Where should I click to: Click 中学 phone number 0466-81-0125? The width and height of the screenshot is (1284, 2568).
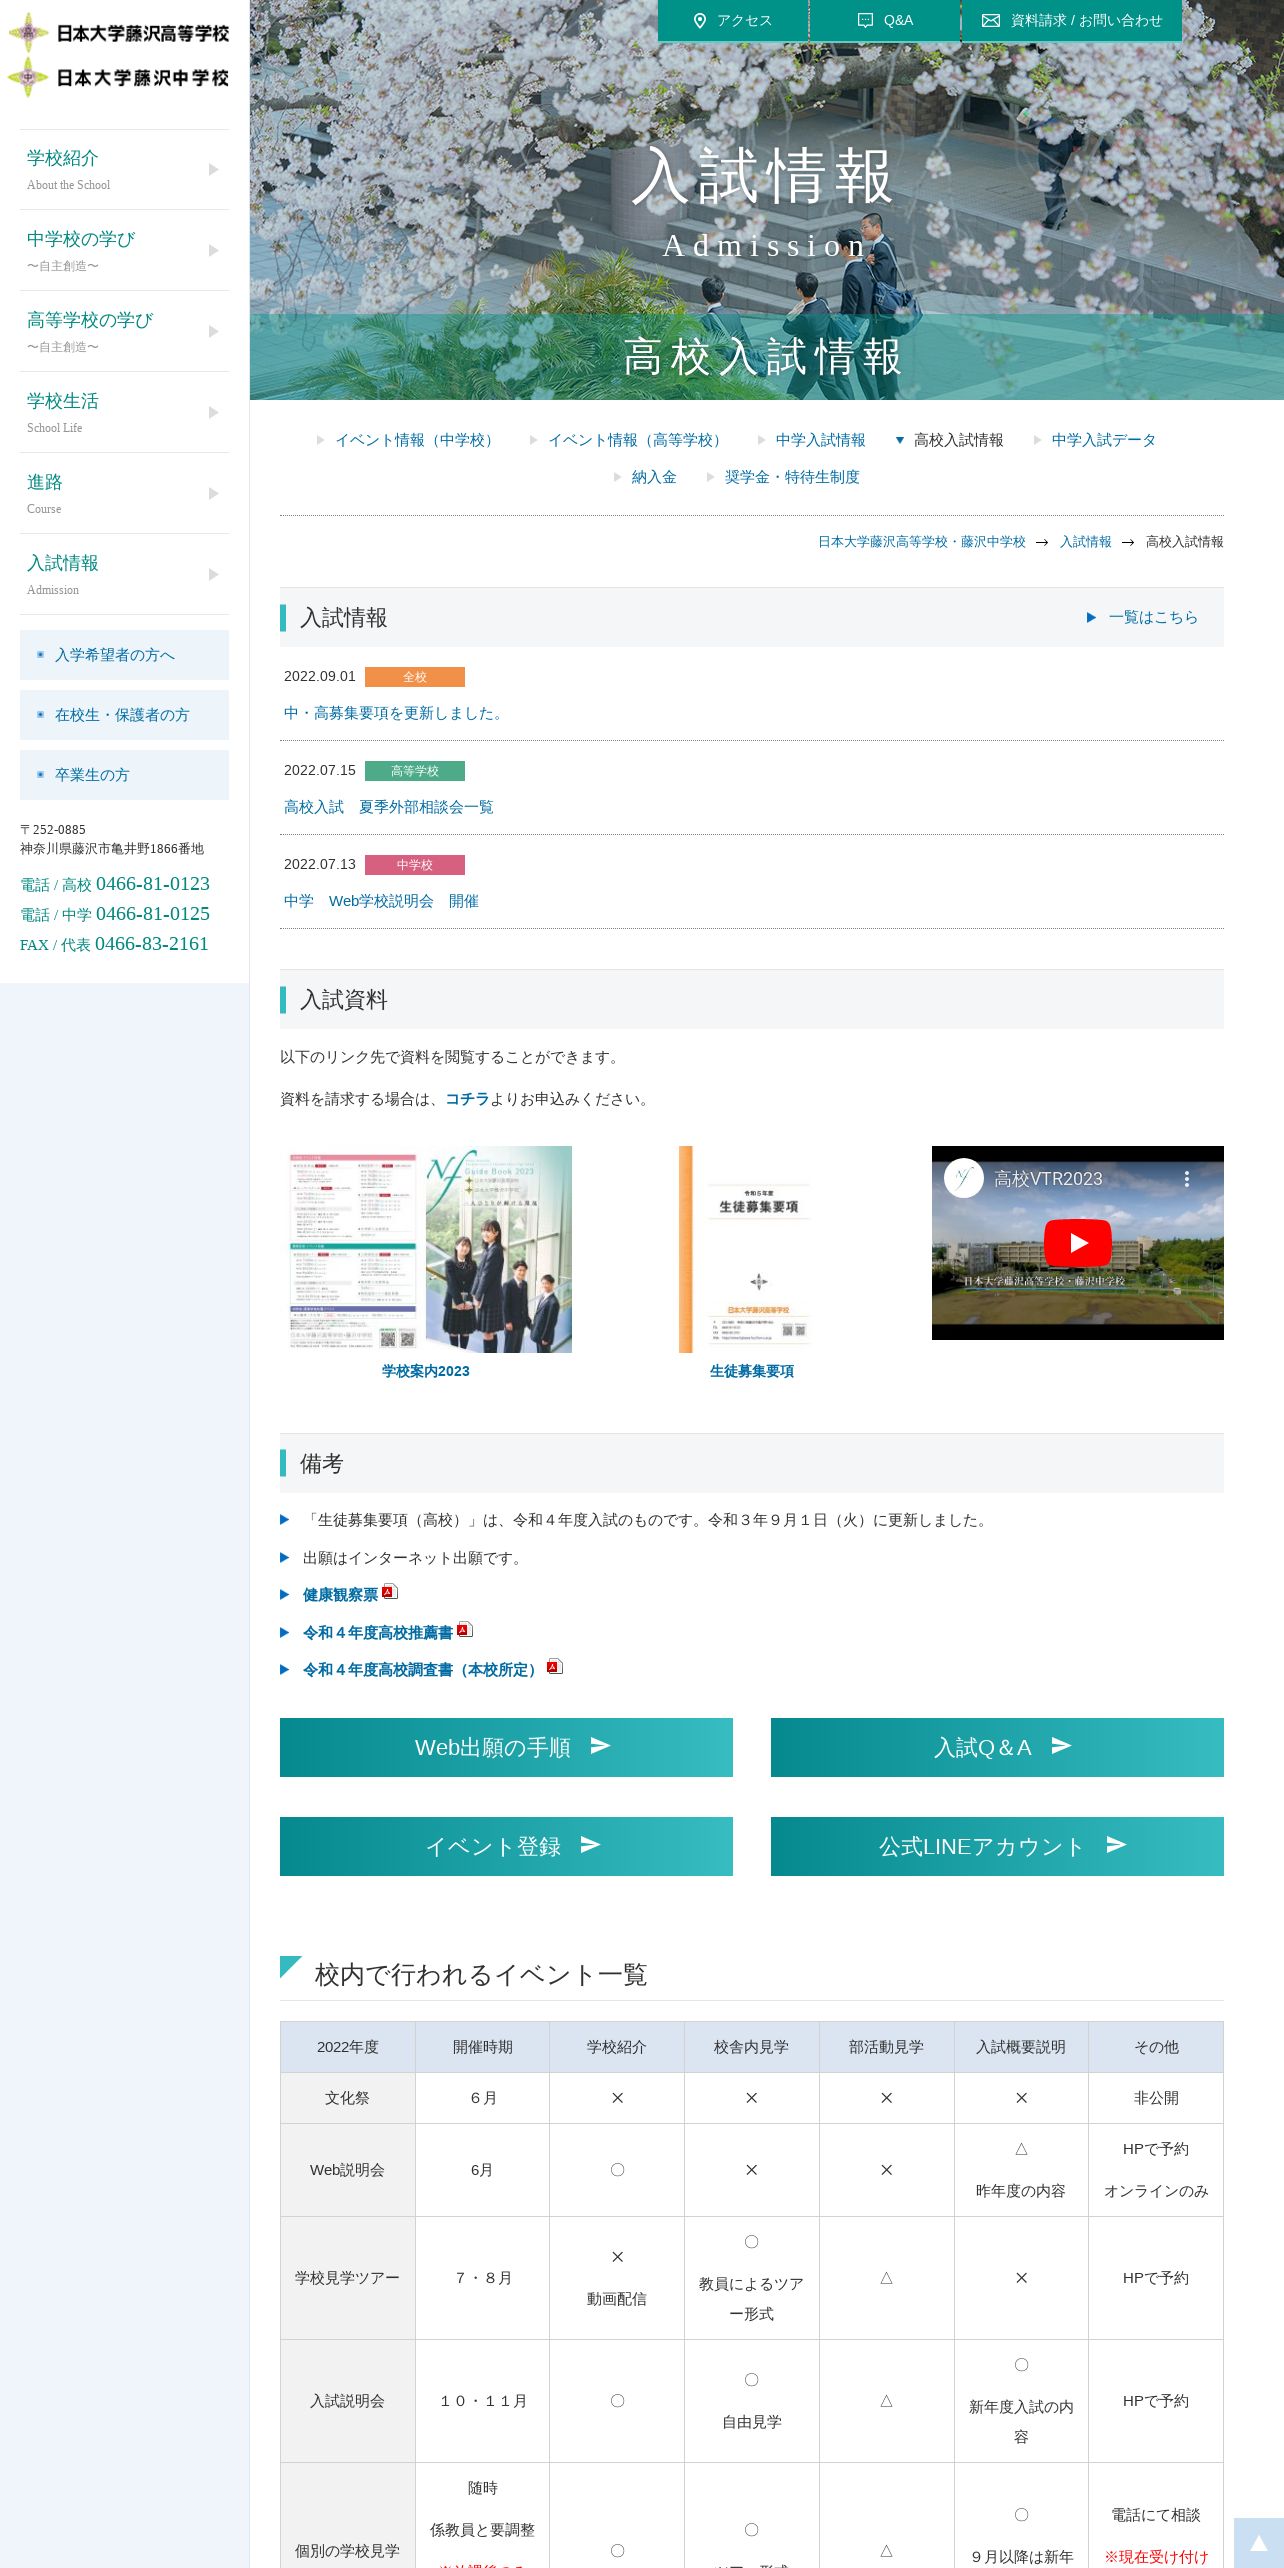coord(153,914)
